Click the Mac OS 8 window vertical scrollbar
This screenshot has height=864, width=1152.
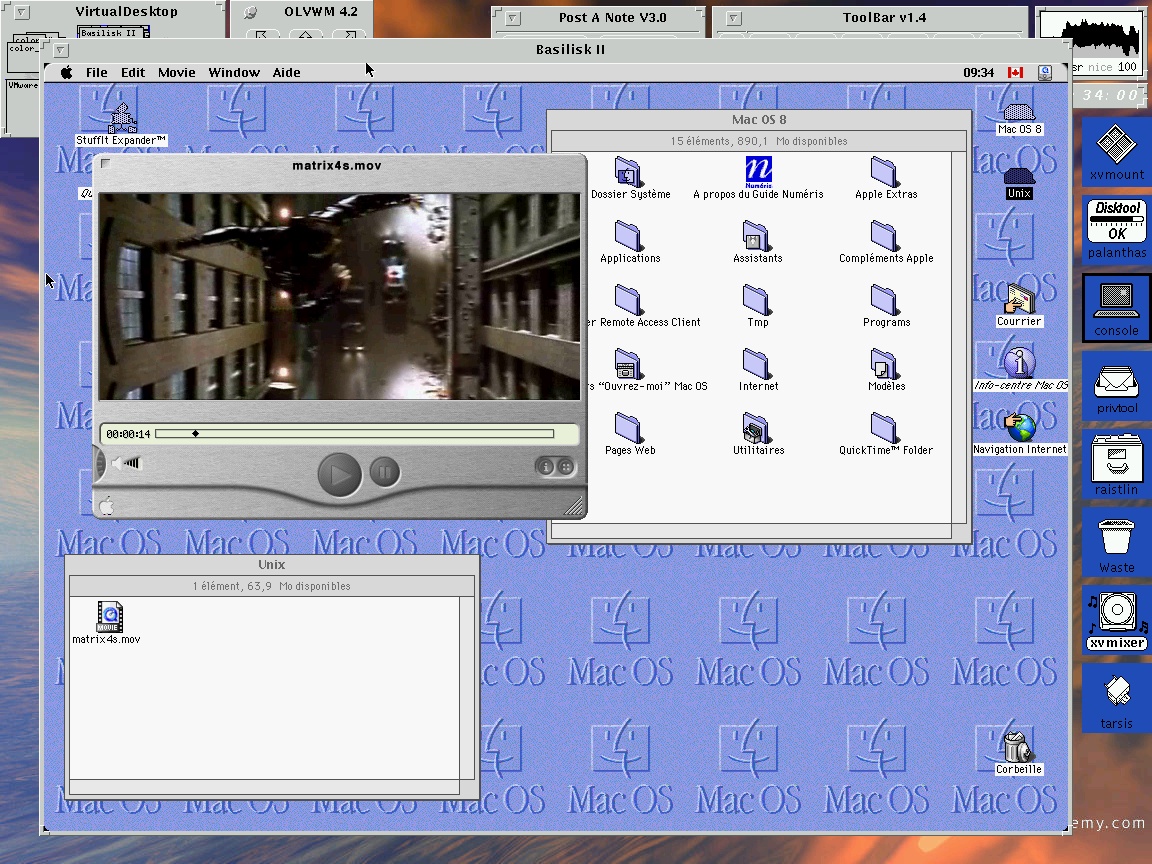click(x=959, y=337)
